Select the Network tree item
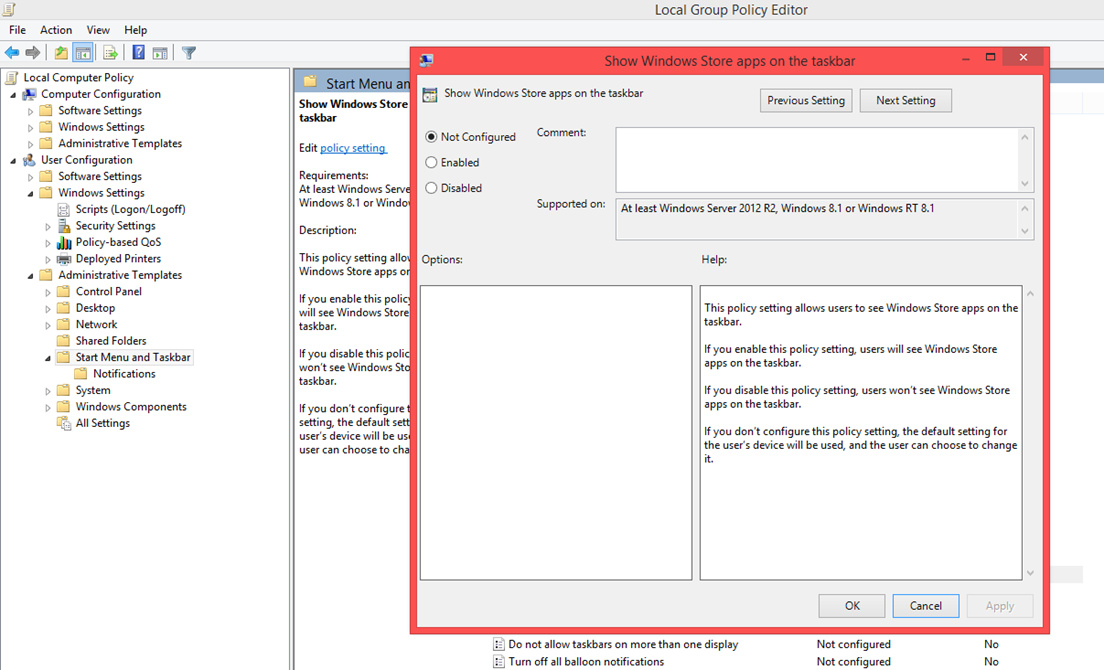The height and width of the screenshot is (670, 1104). click(x=96, y=324)
